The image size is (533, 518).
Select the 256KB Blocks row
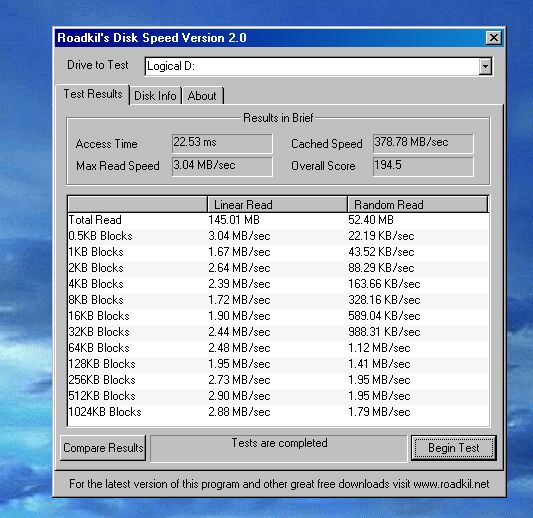(x=278, y=380)
